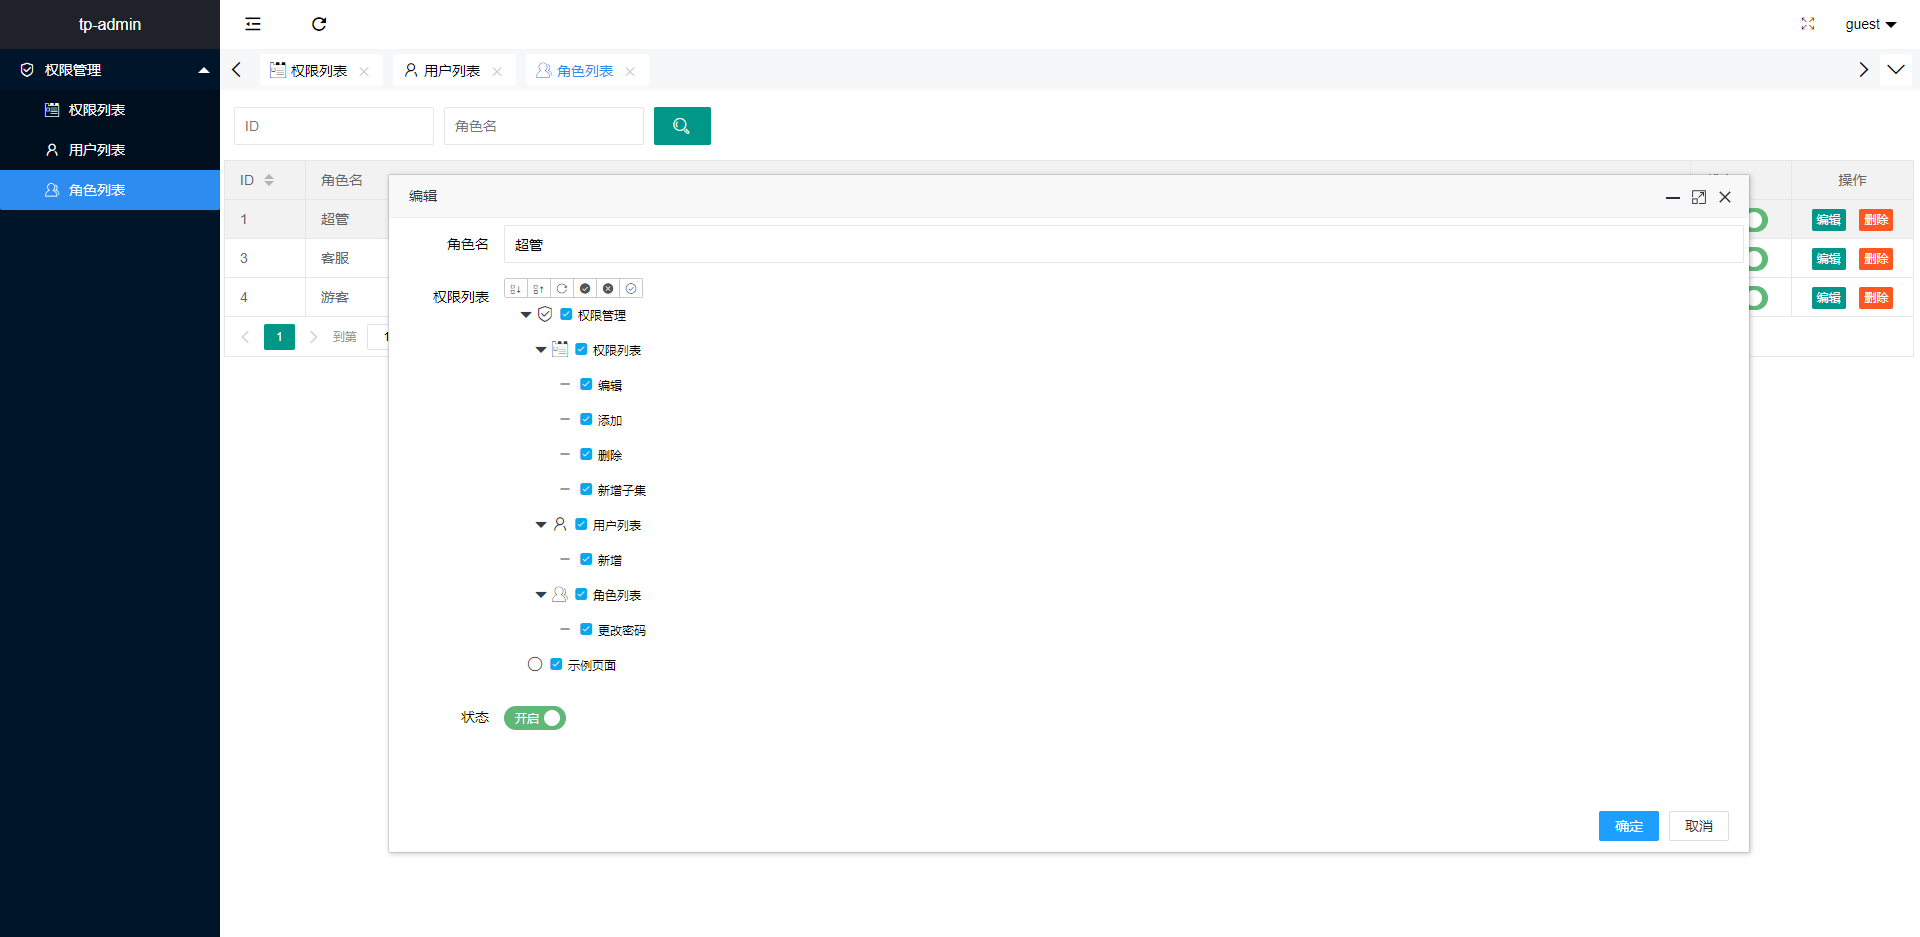Collapse the 用户列表 tree node
The height and width of the screenshot is (937, 1920).
click(541, 524)
